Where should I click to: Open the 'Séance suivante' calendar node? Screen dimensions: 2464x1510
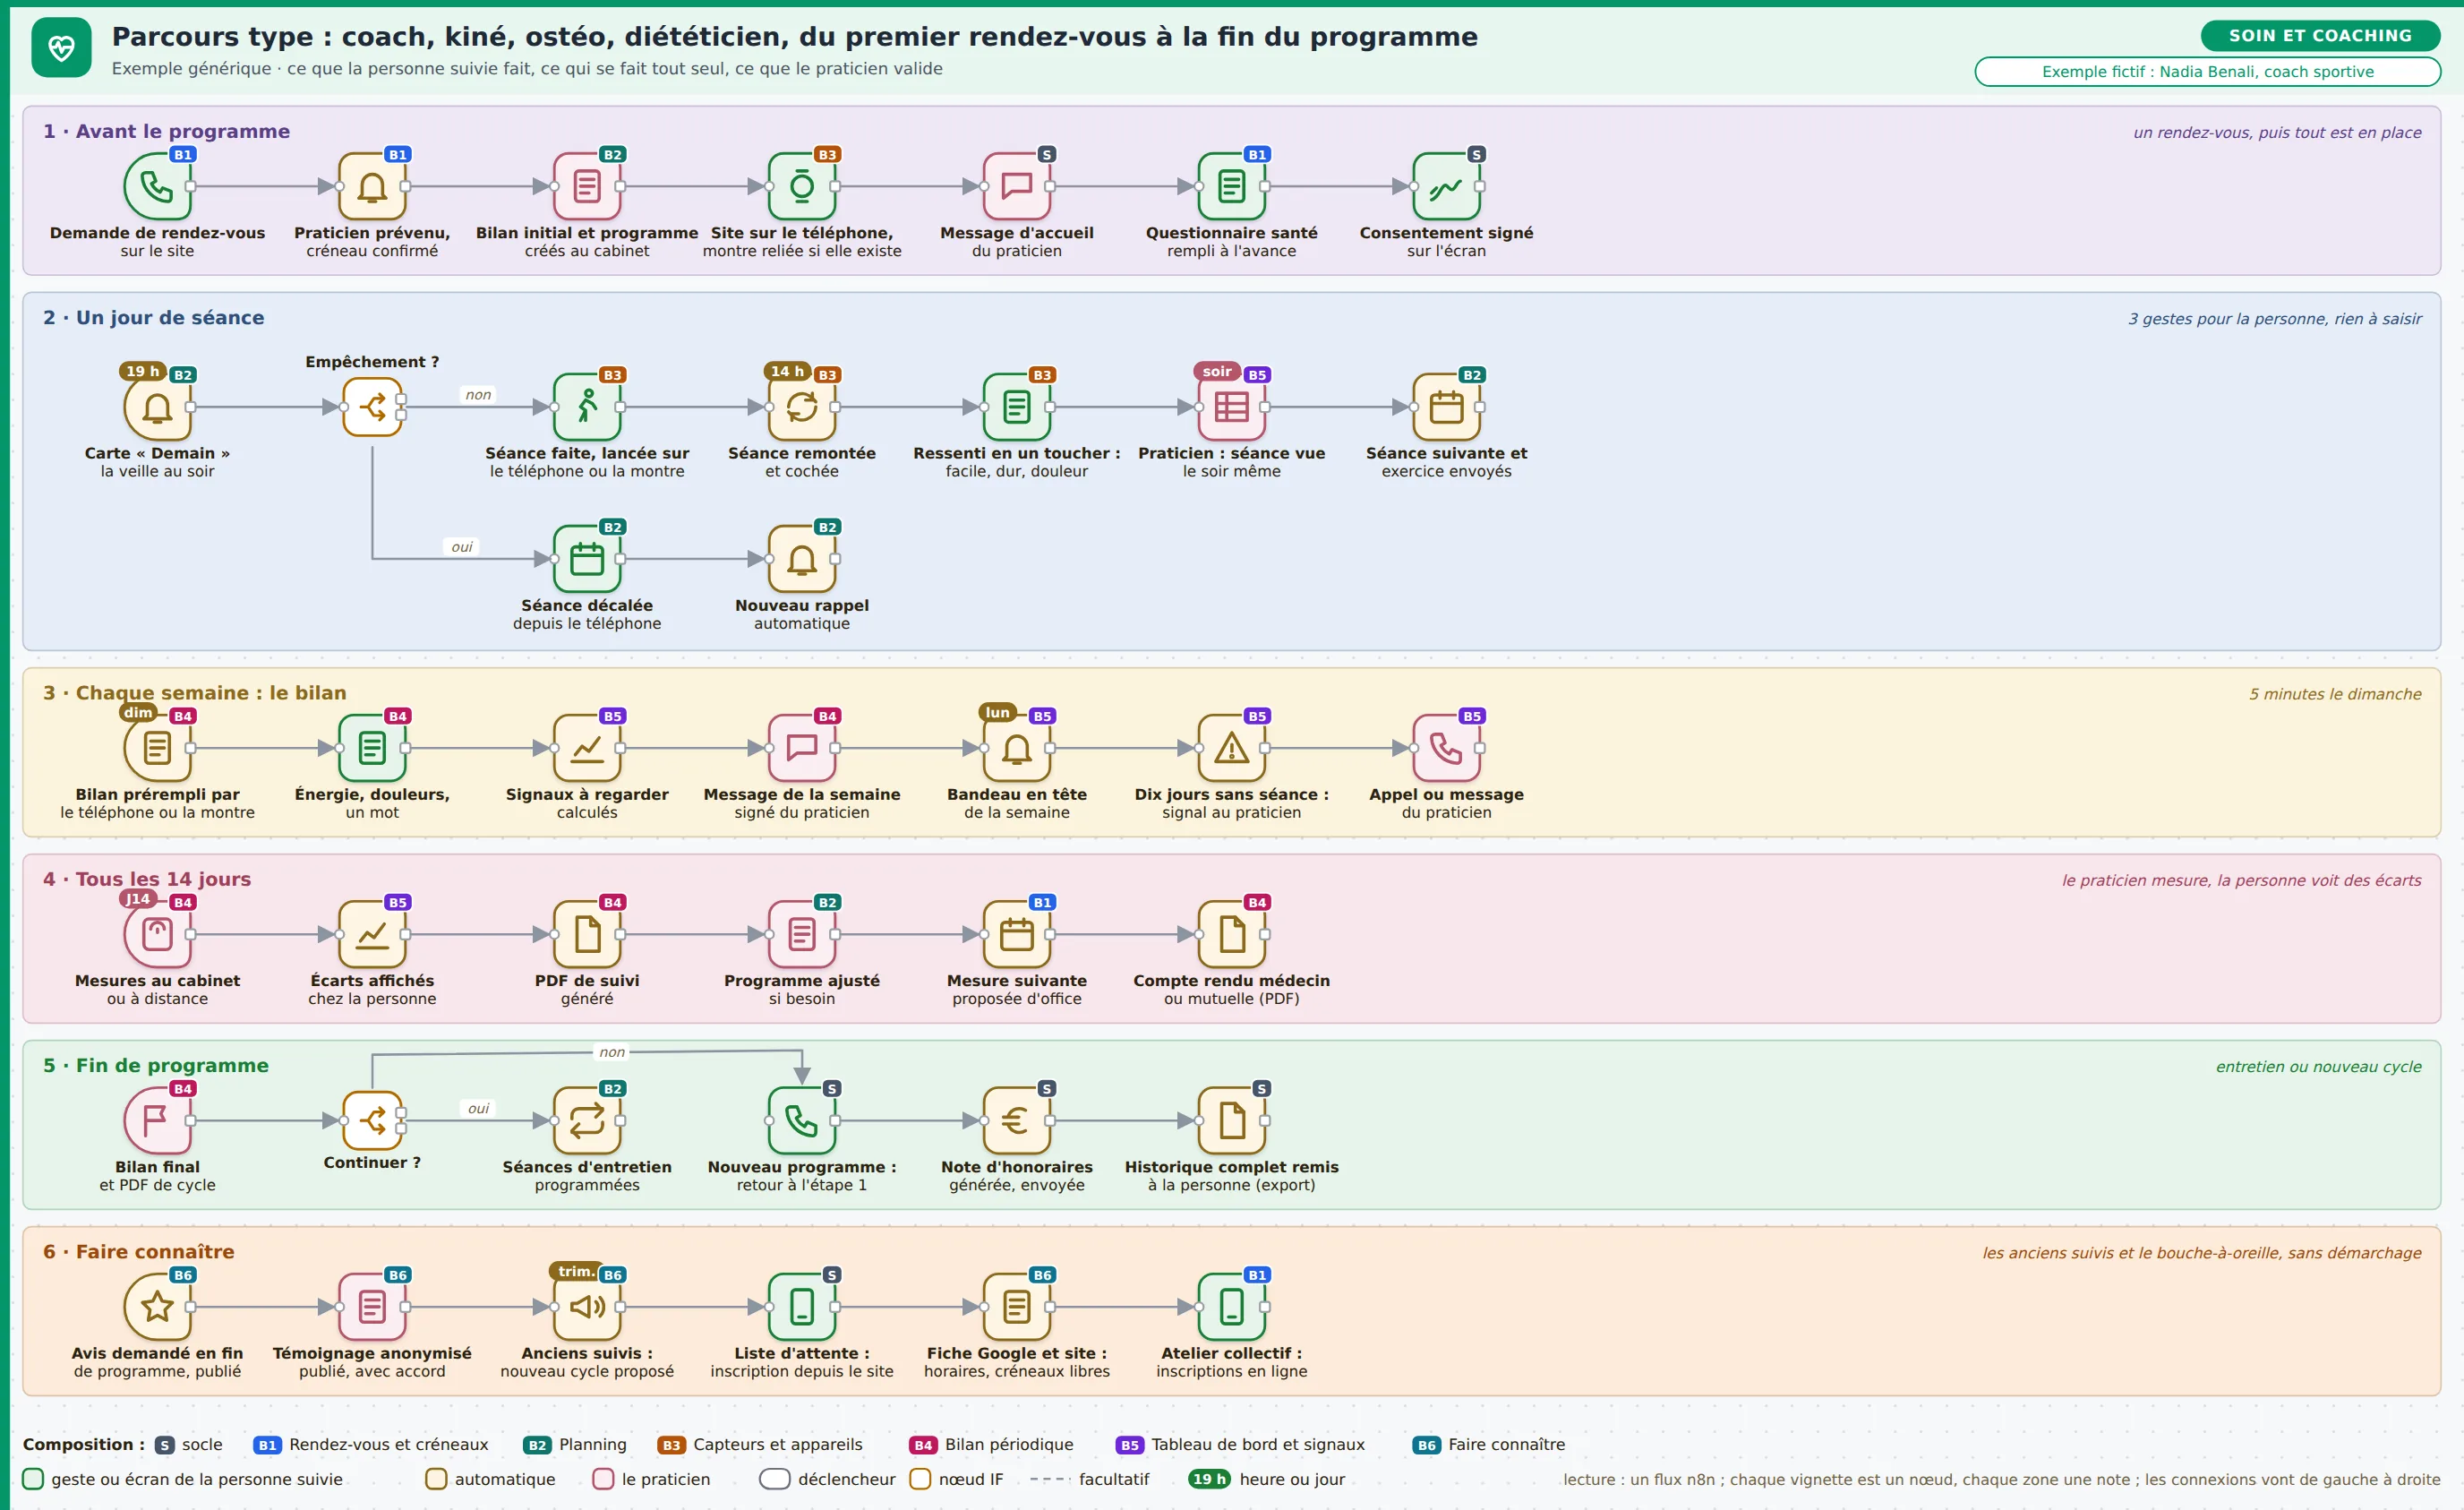click(1447, 407)
